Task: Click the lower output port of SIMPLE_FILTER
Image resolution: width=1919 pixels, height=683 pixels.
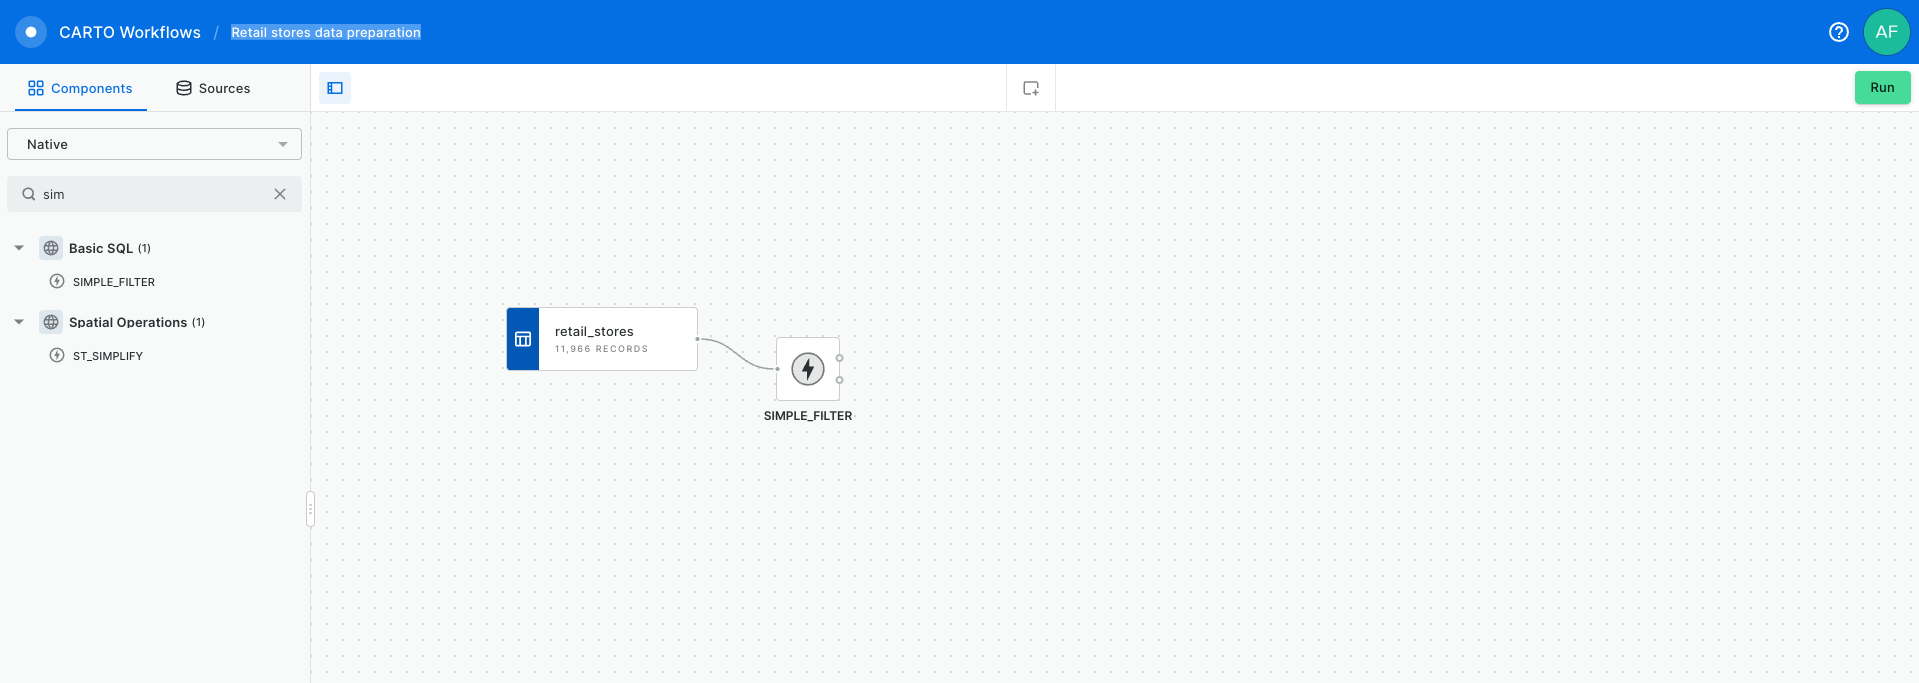Action: [x=839, y=380]
